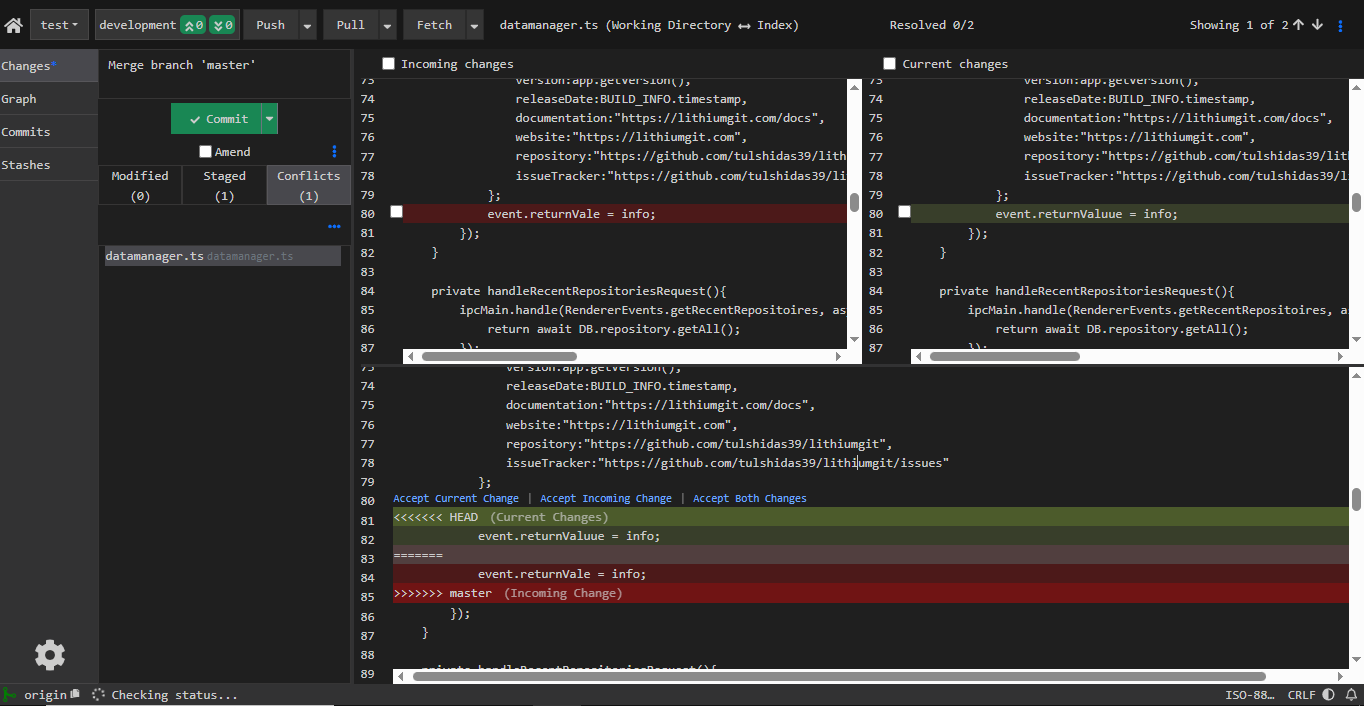The width and height of the screenshot is (1364, 706).
Task: Switch to the Changes sidebar tab
Action: point(49,66)
